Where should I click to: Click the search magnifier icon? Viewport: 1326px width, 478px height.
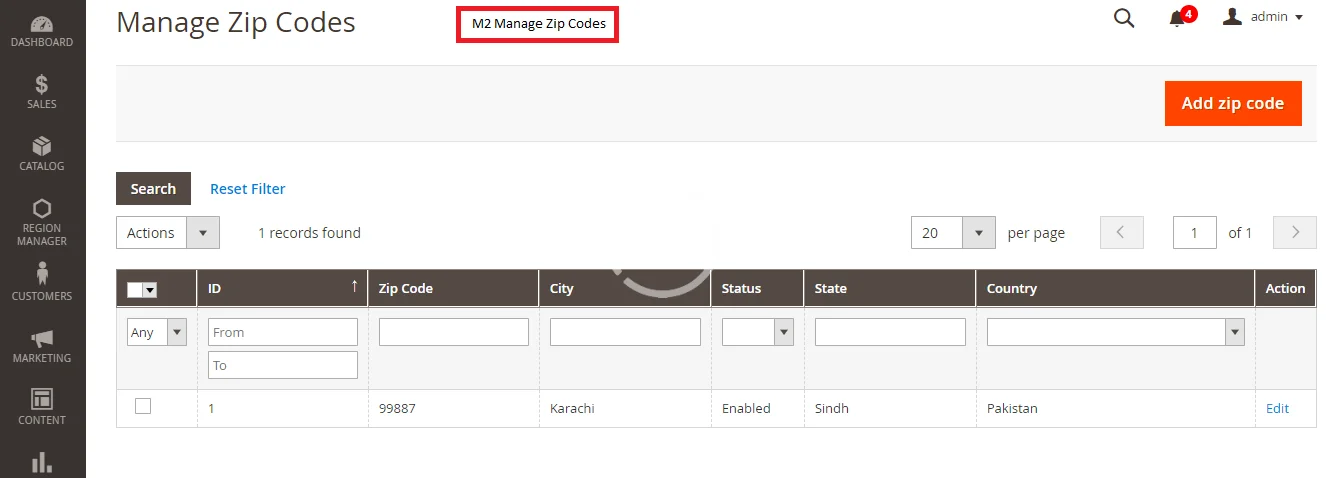tap(1124, 18)
